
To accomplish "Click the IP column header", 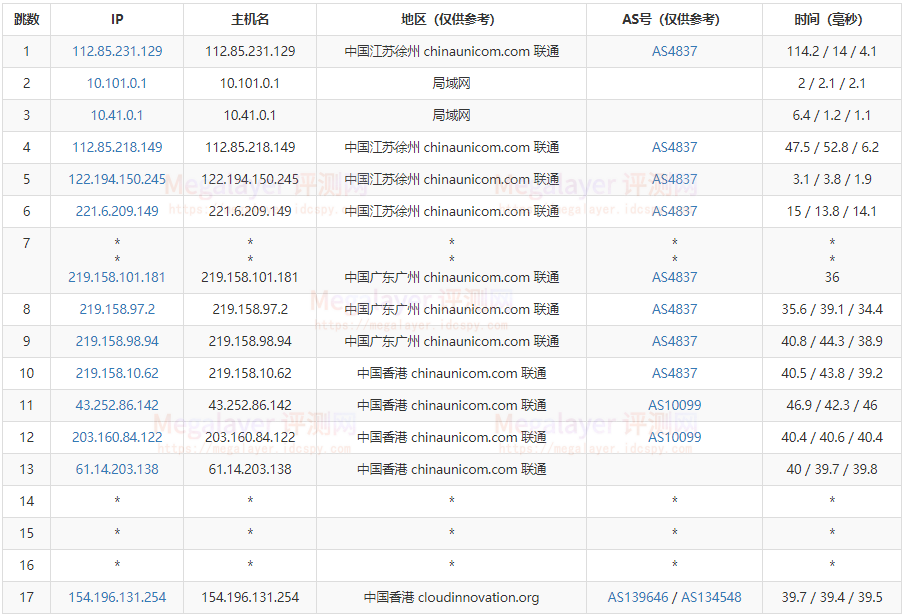I will coord(117,20).
